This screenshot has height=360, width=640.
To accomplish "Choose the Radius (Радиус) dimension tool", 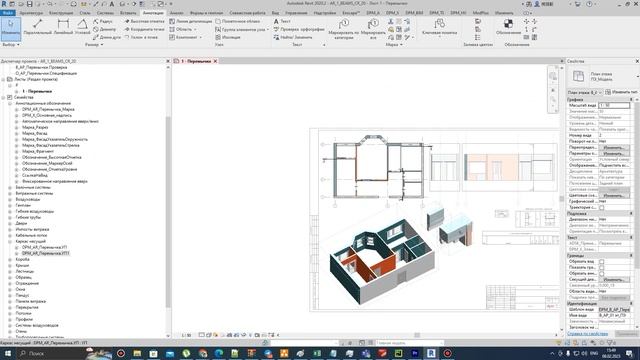I will point(103,21).
